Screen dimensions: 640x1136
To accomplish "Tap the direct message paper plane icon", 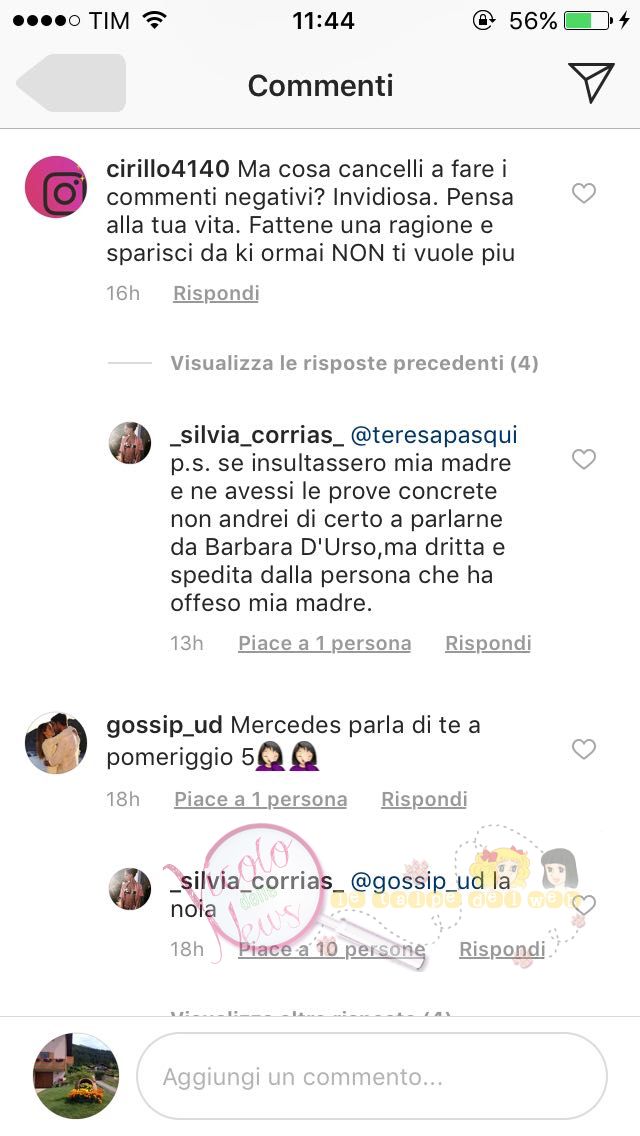I will 591,83.
